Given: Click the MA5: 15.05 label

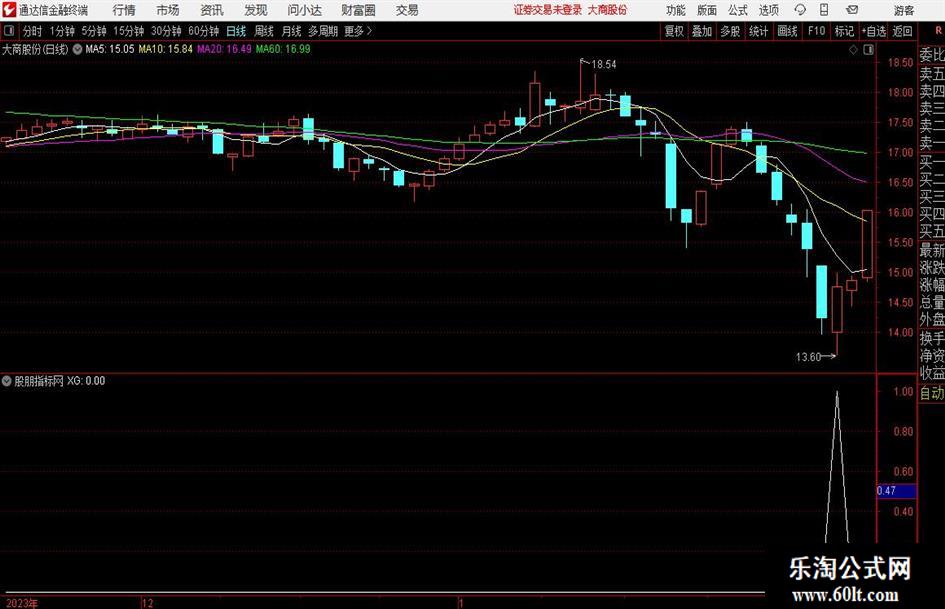Looking at the screenshot, I should (x=110, y=49).
